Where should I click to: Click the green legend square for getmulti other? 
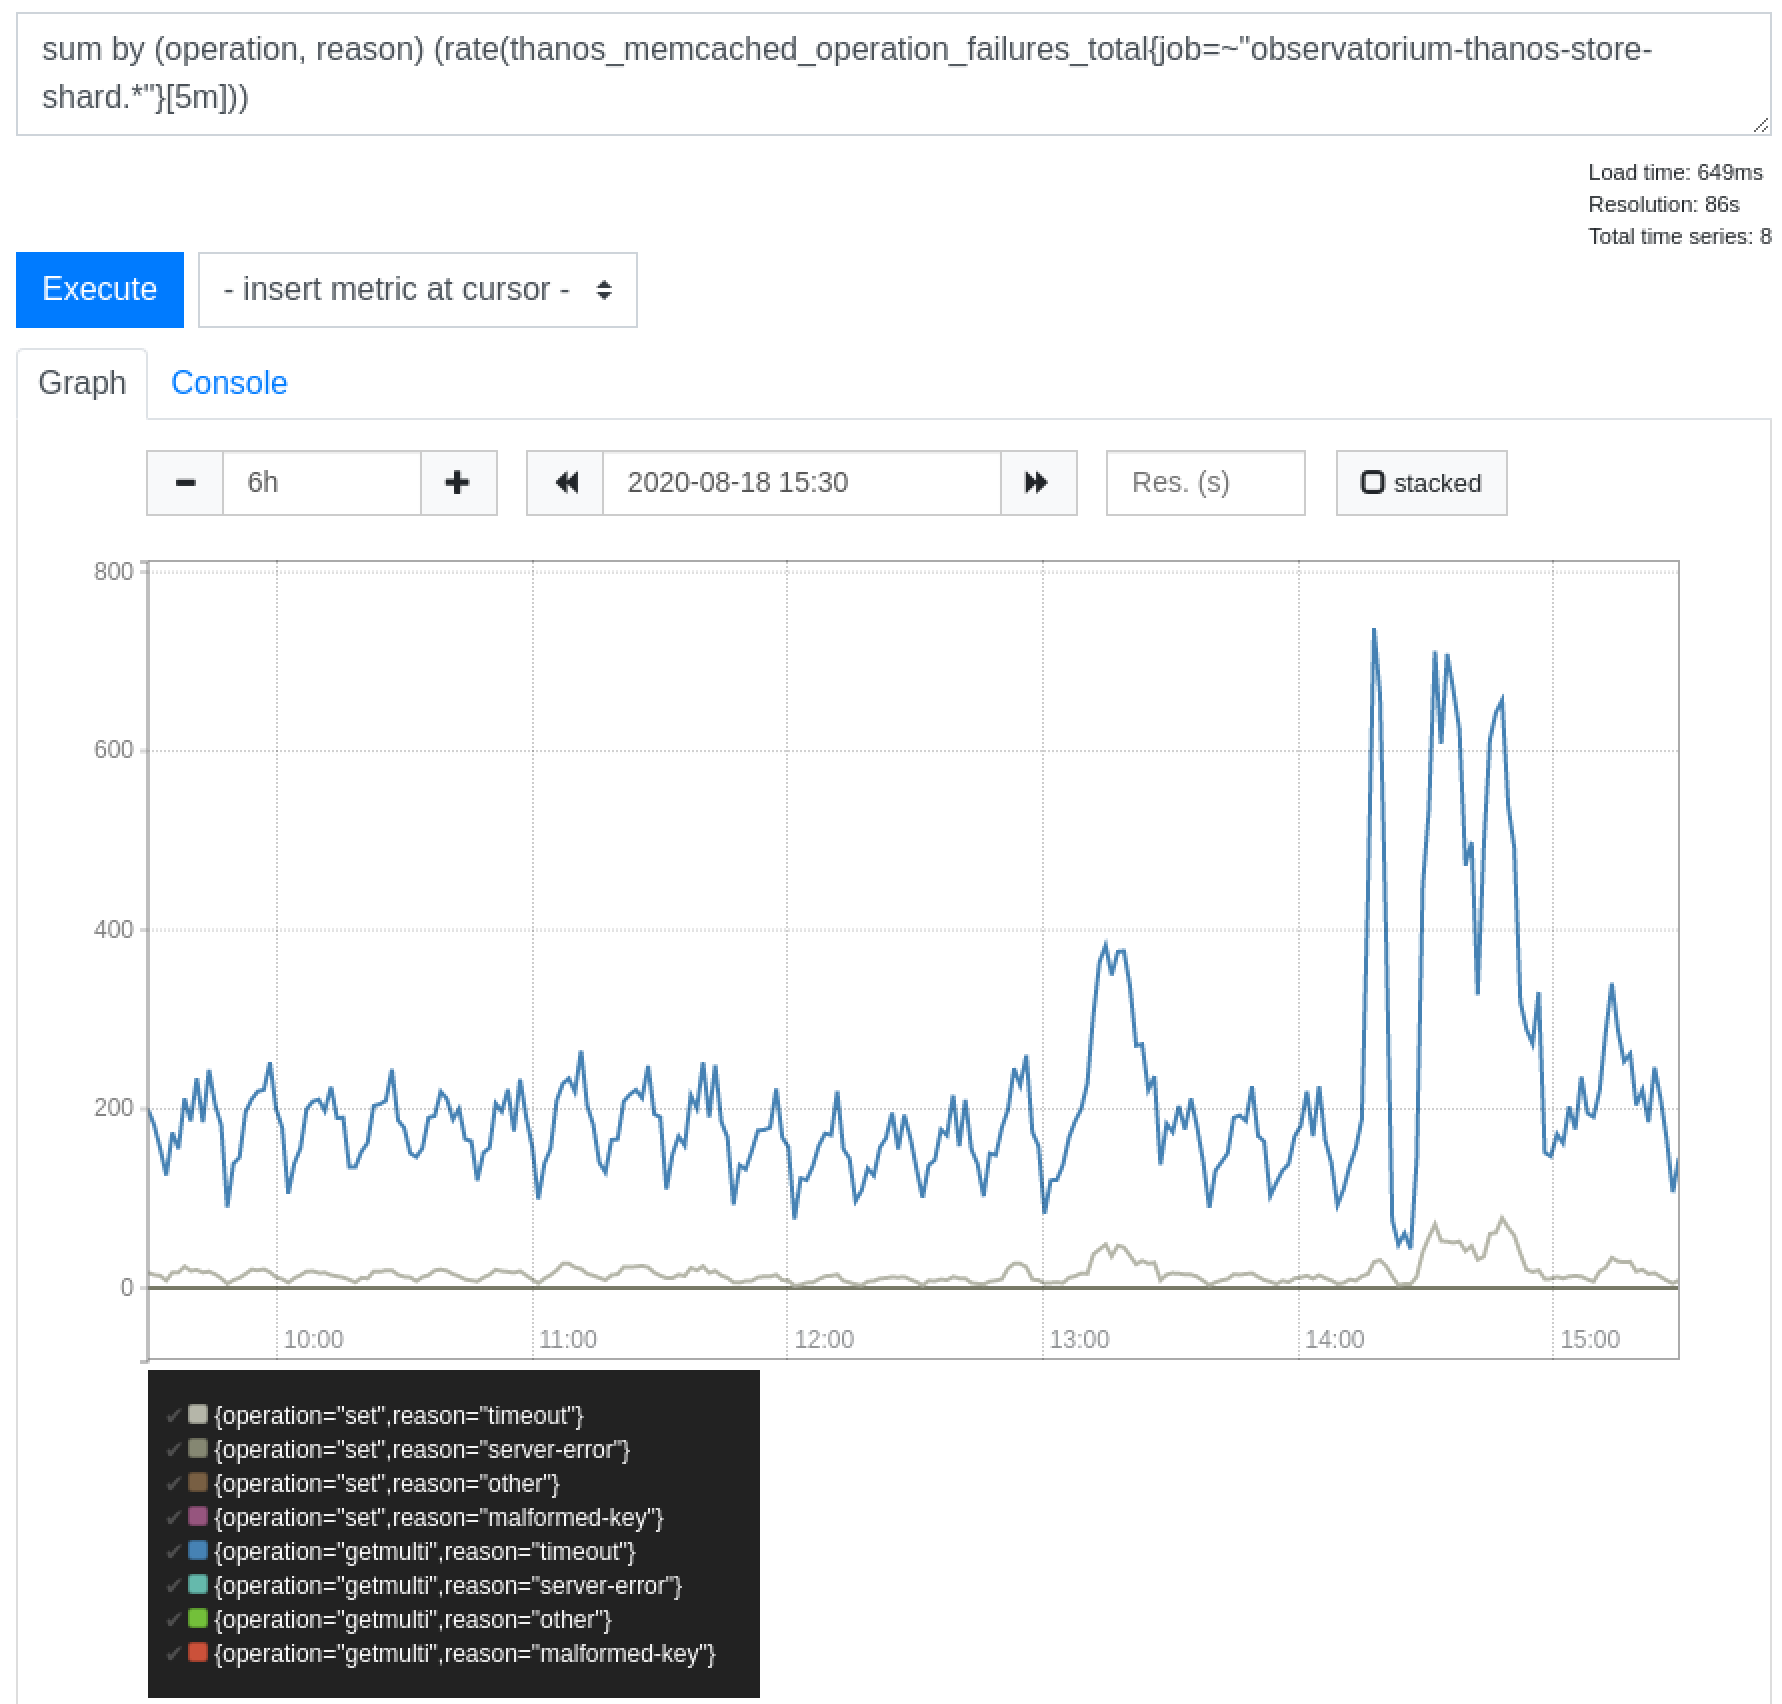196,1619
